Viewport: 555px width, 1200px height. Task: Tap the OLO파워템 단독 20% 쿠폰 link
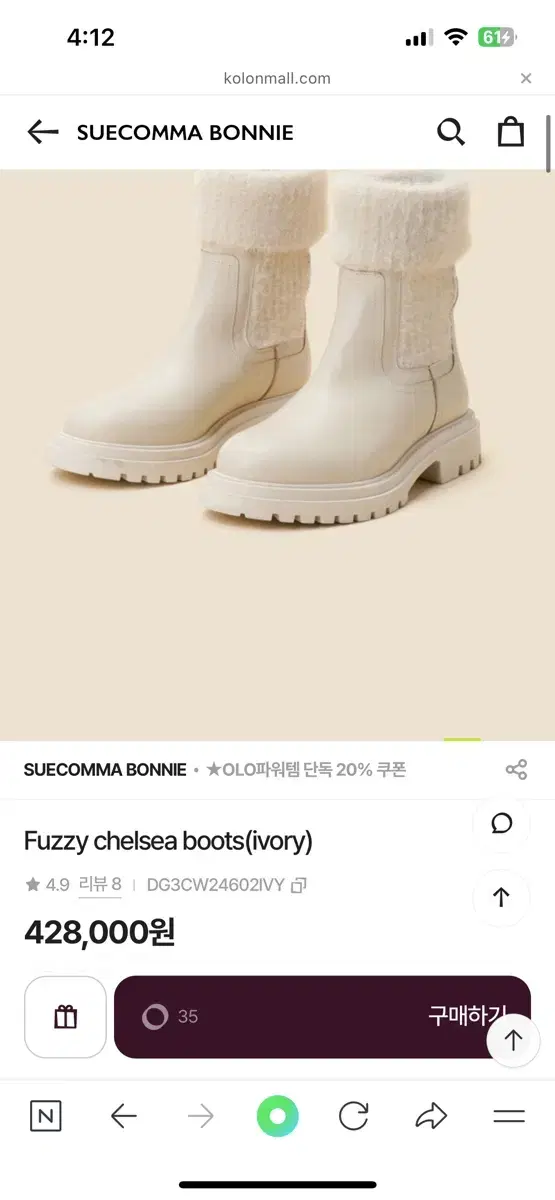click(x=306, y=769)
